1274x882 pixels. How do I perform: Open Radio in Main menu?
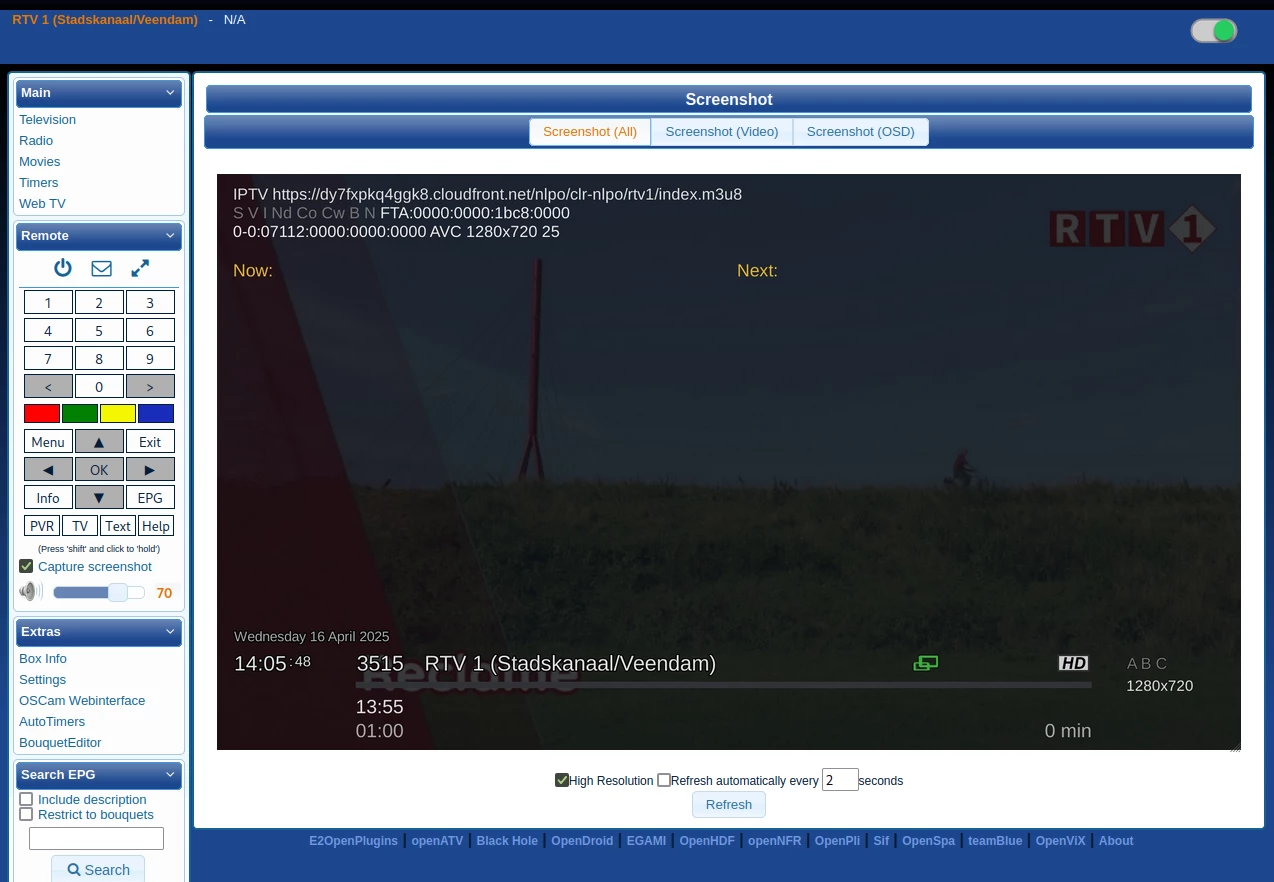click(x=36, y=141)
